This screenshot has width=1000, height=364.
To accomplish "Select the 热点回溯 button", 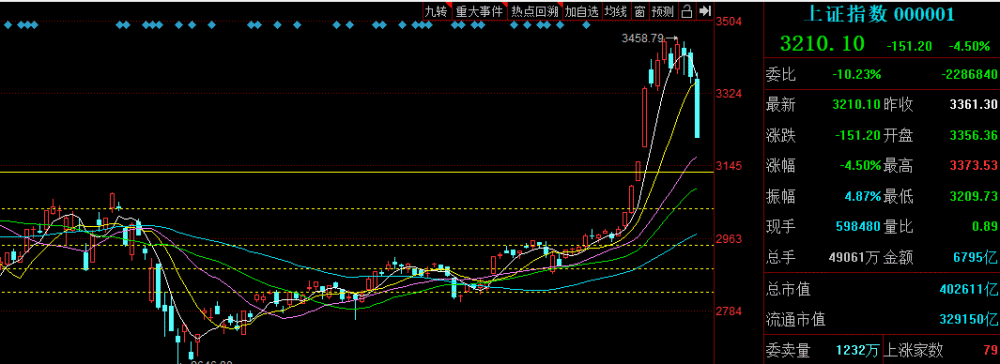I will [535, 11].
